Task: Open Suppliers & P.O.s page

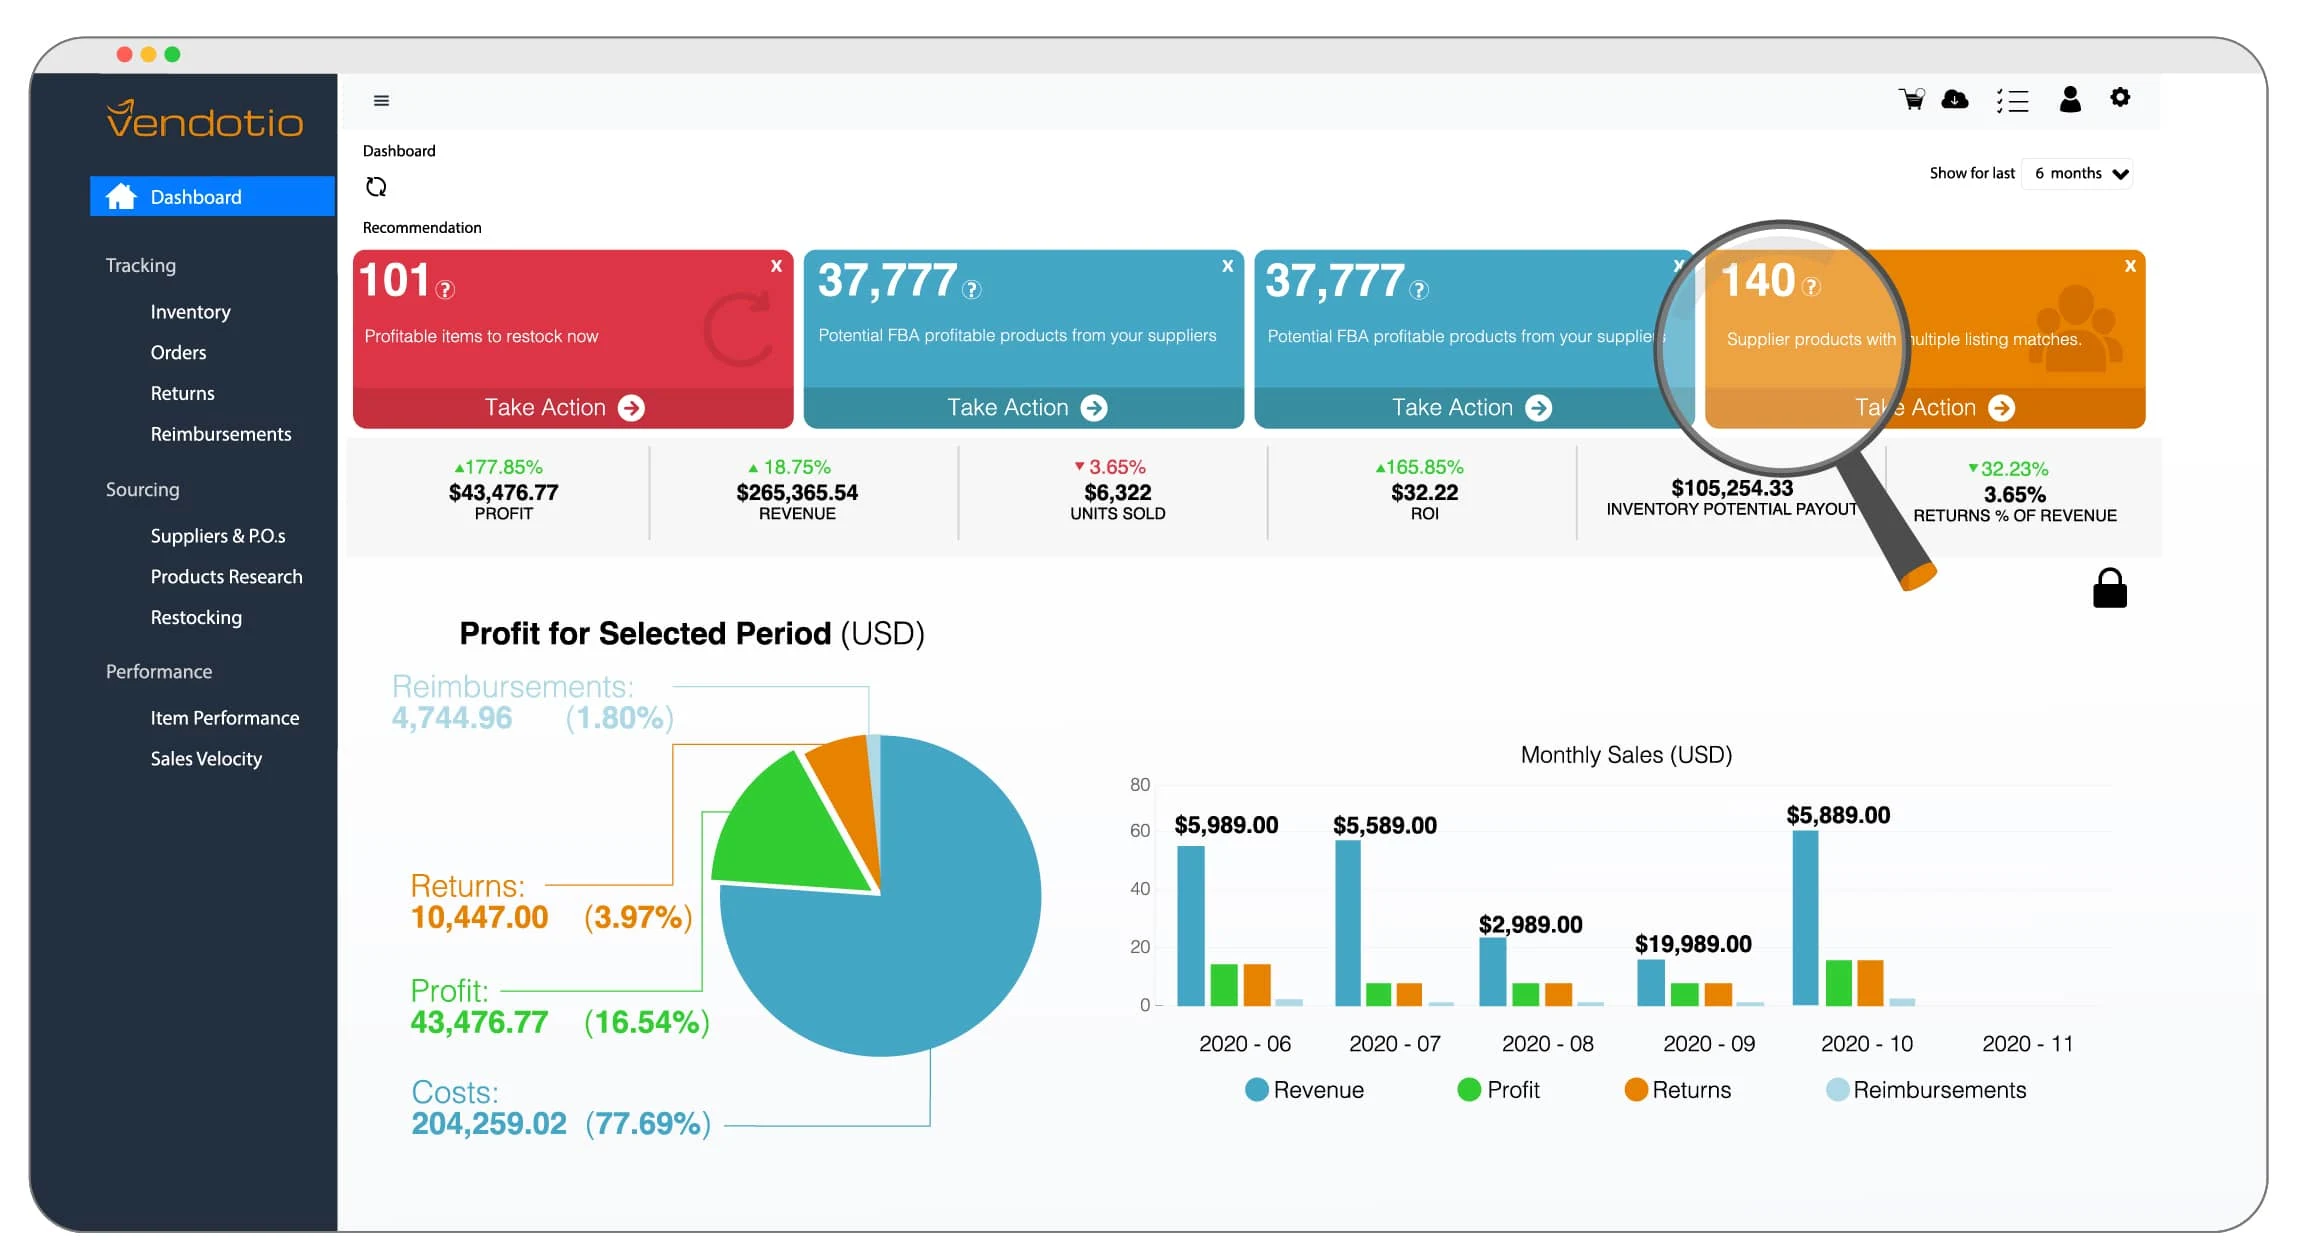Action: tap(218, 536)
